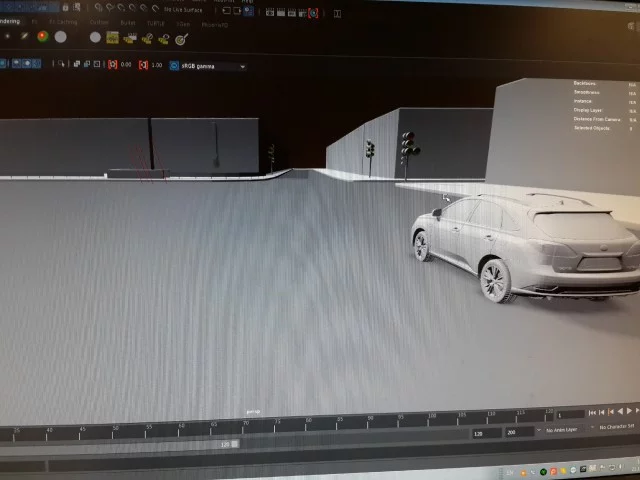Click the square frame panel toolbar icon
Screen dimensions: 640x480
[97, 64]
